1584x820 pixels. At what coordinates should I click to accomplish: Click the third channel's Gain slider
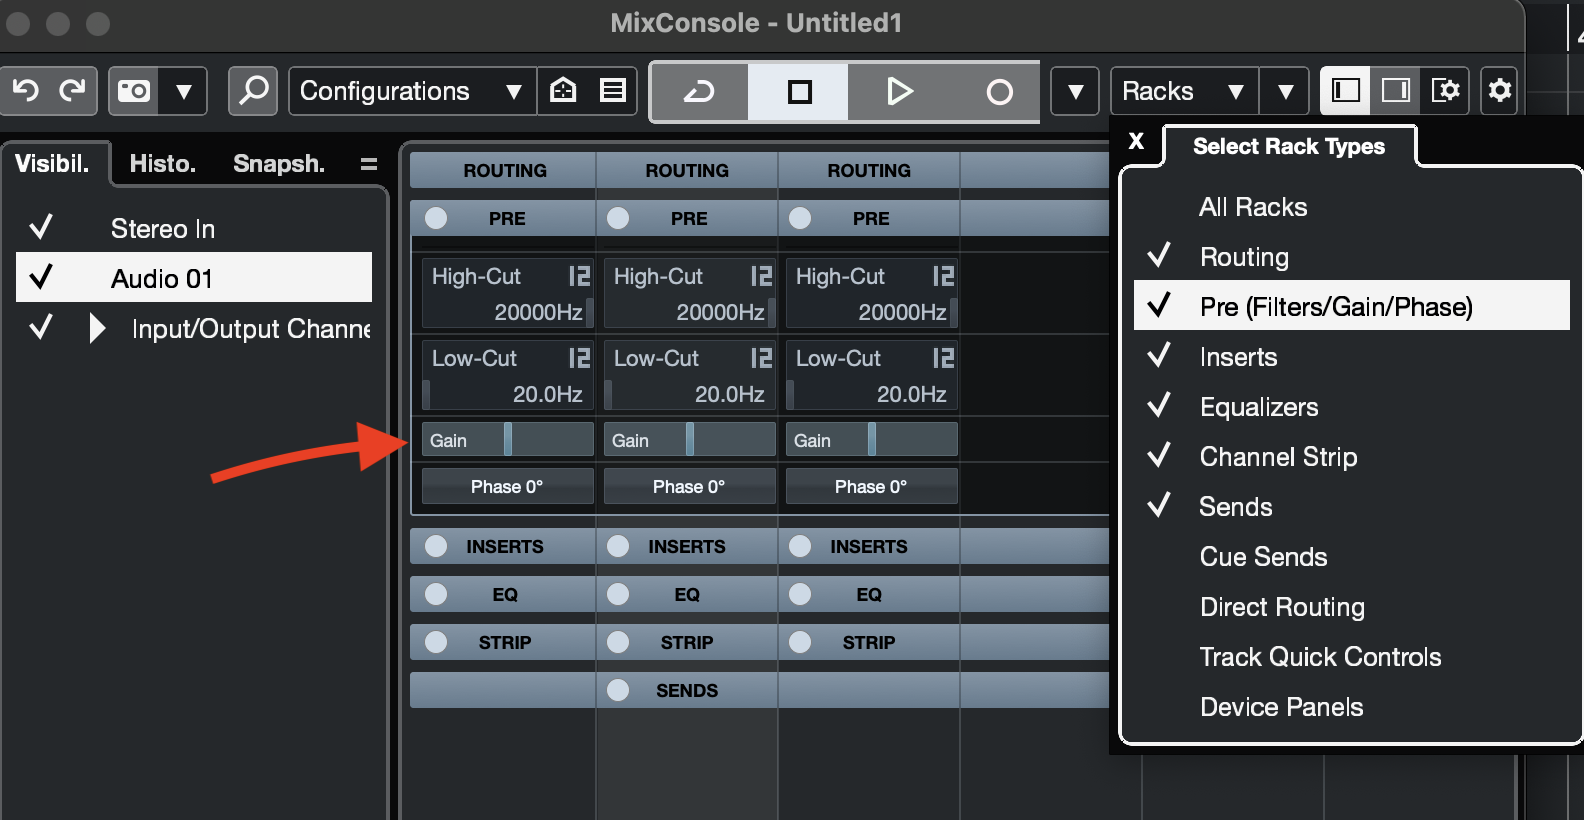(872, 440)
